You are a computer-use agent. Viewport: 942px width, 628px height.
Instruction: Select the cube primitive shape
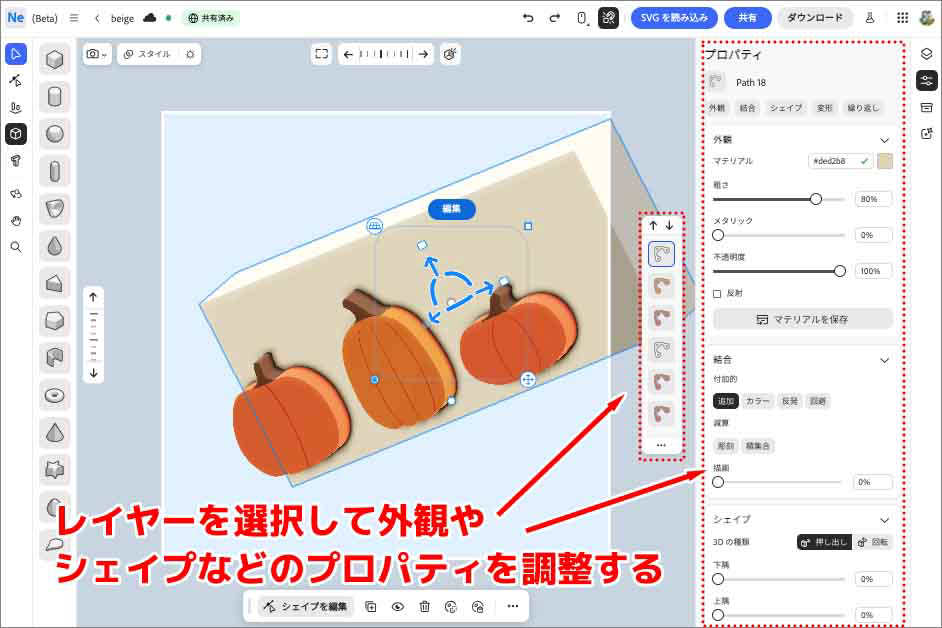[x=54, y=61]
